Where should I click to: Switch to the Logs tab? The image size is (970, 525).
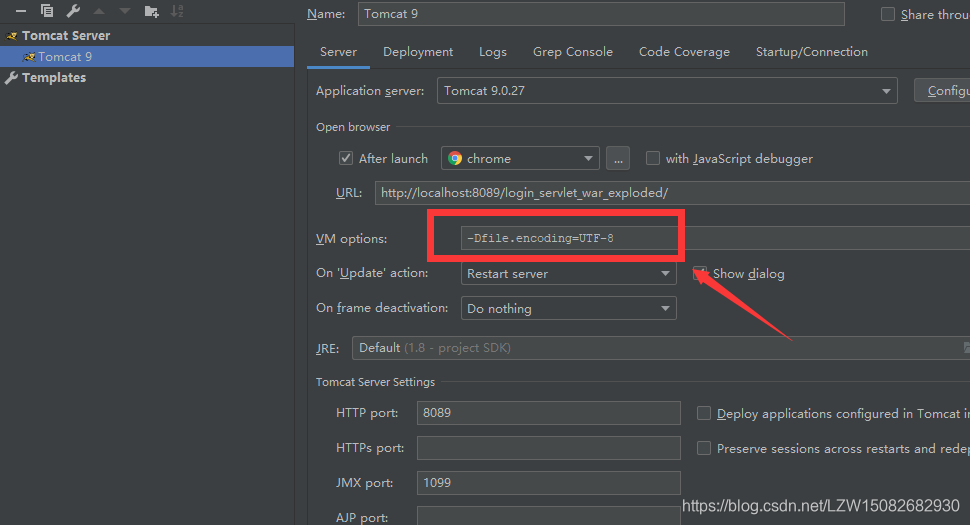(492, 52)
